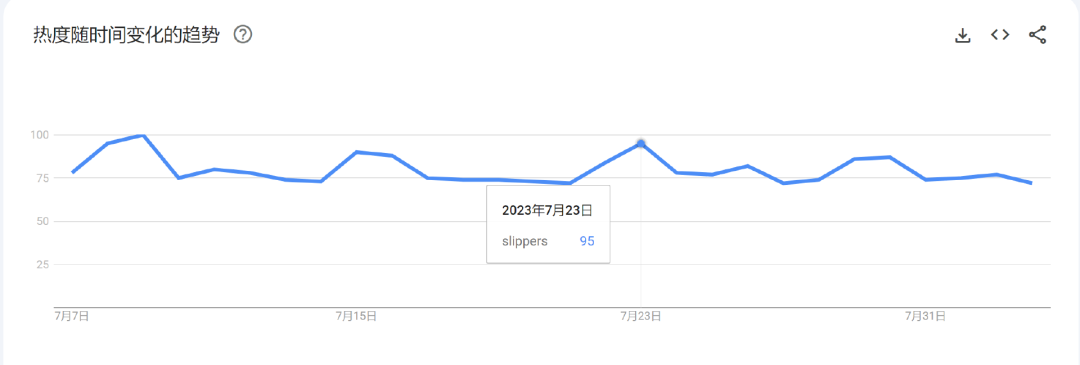
Task: Click the 7月7日 axis label
Action: pos(72,316)
